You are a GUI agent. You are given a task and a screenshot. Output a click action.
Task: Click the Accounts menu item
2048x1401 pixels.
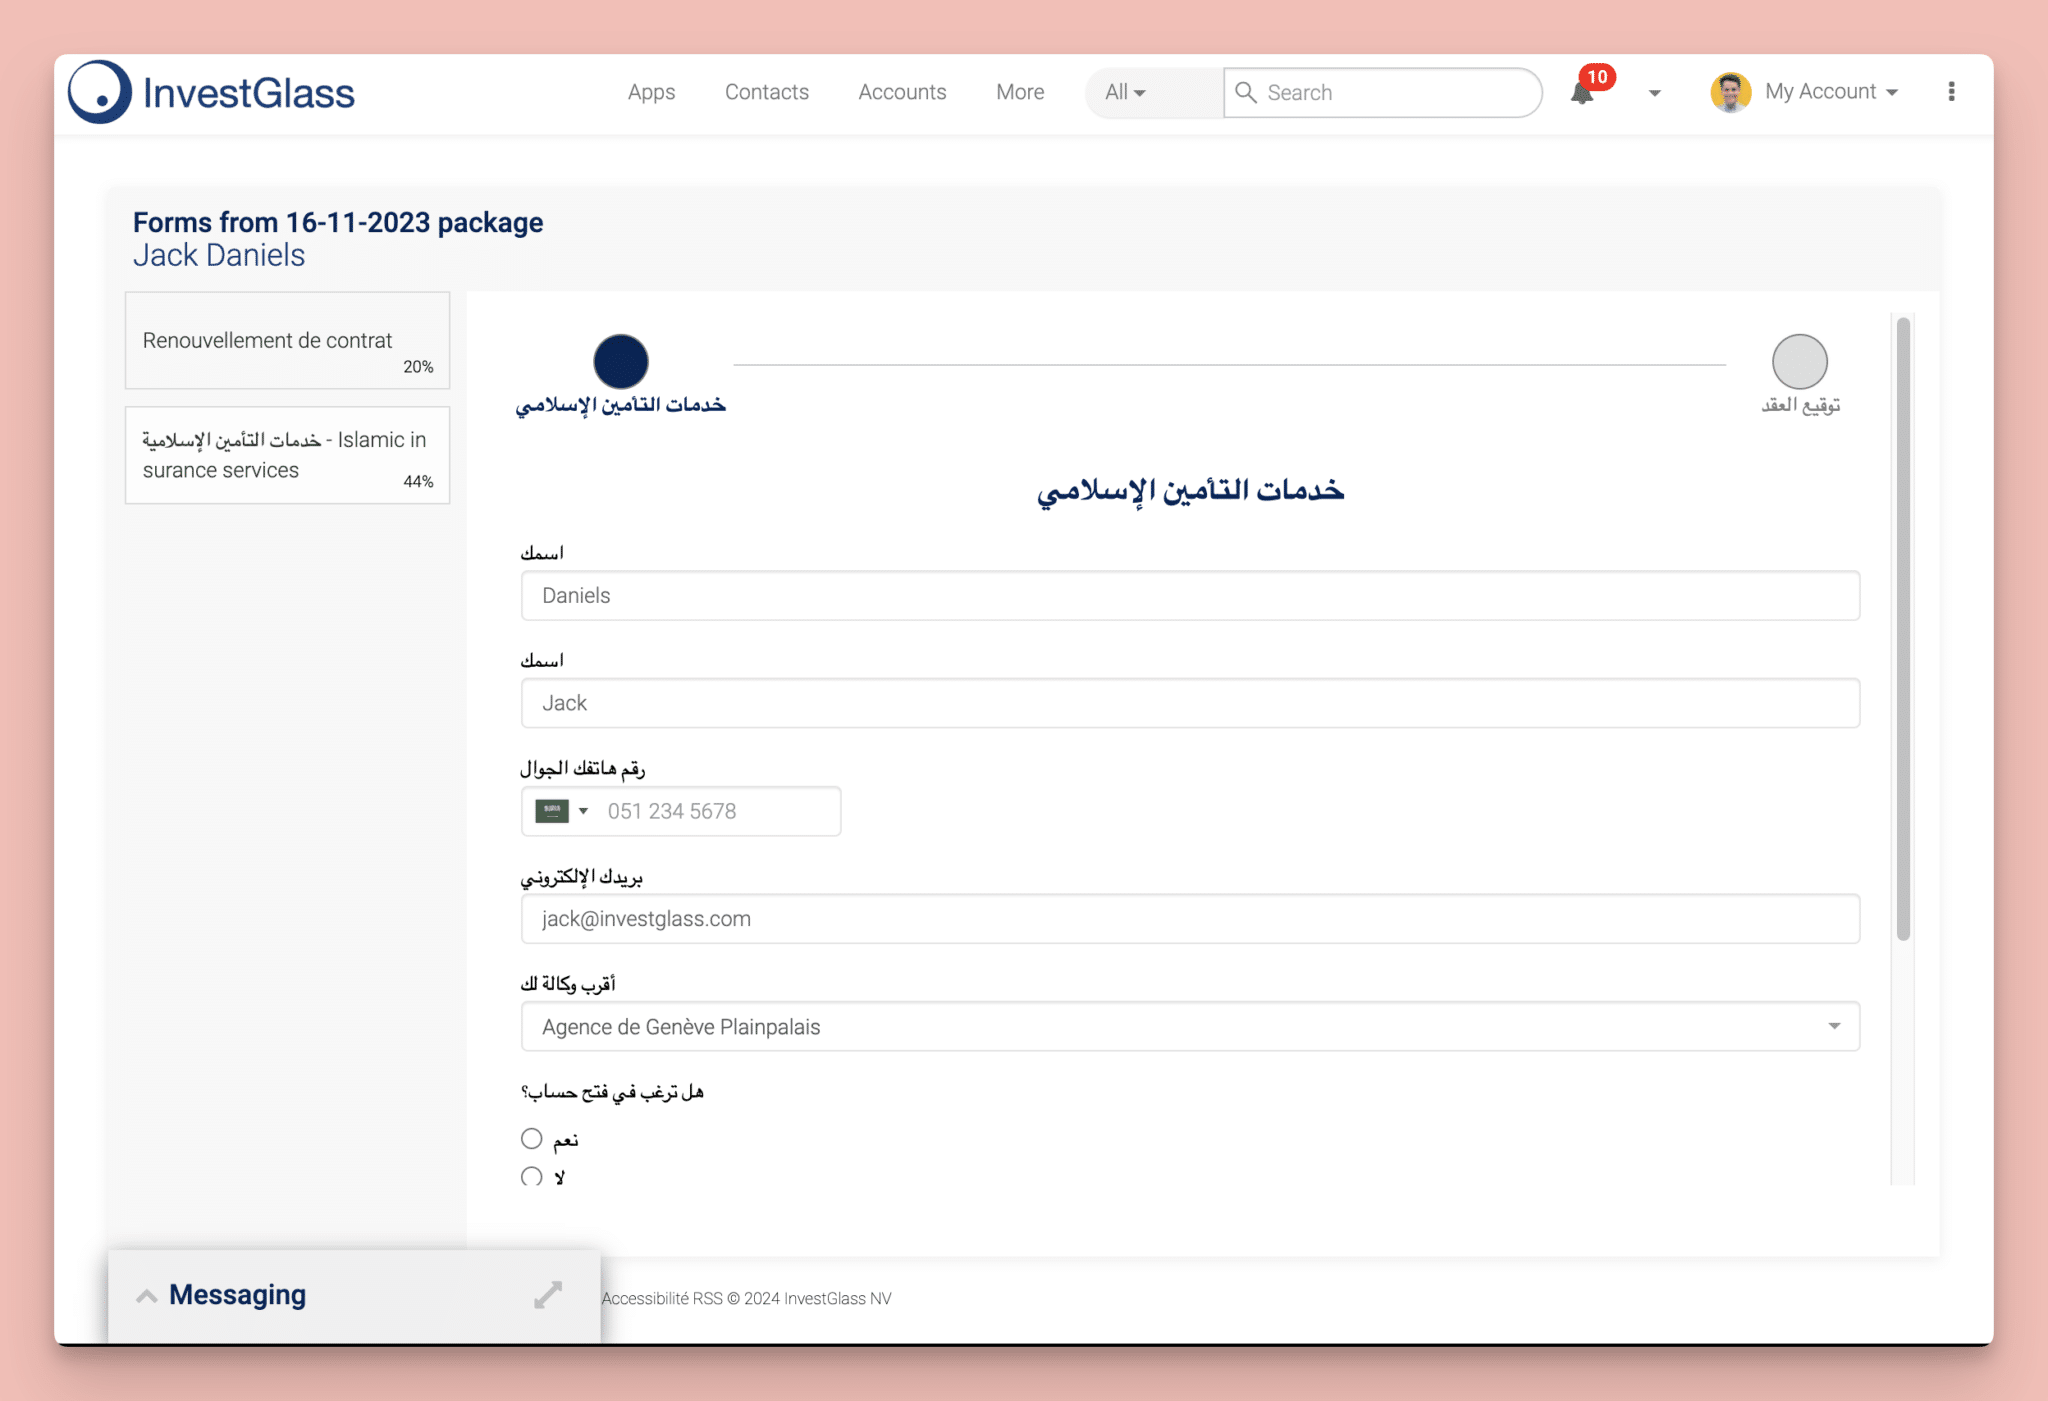[x=903, y=92]
